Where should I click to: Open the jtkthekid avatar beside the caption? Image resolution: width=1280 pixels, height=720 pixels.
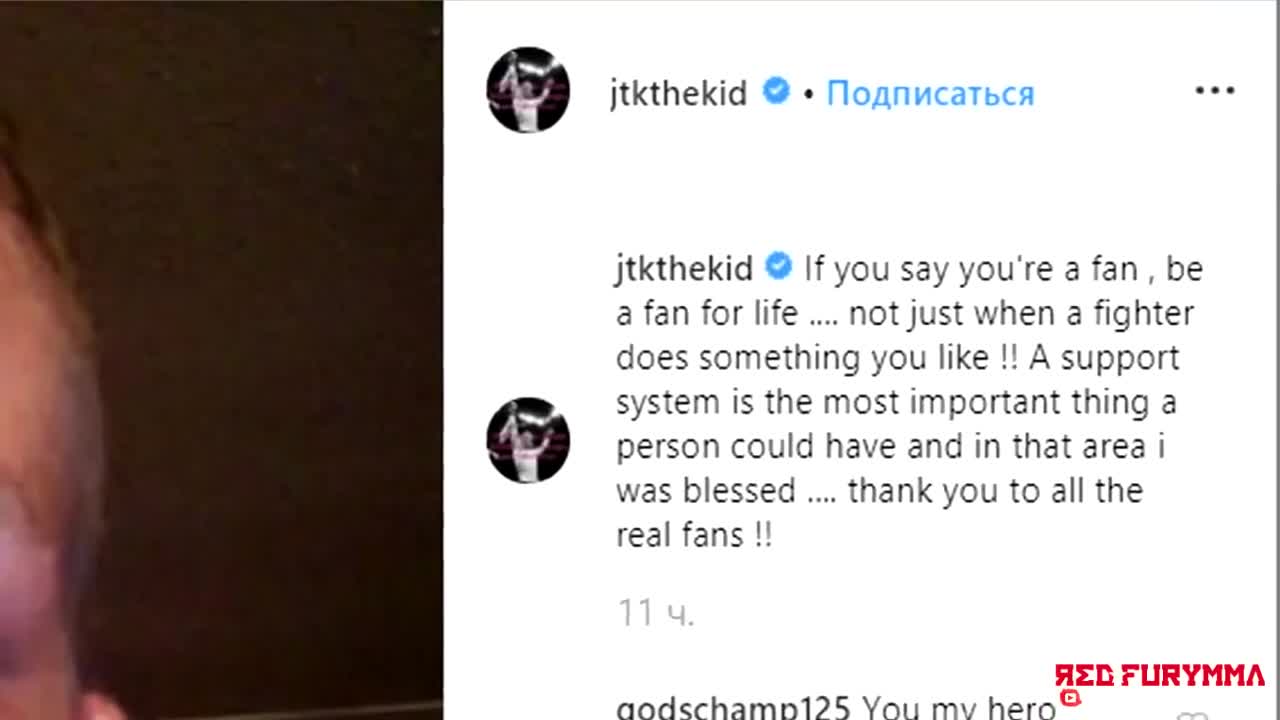[x=528, y=441]
